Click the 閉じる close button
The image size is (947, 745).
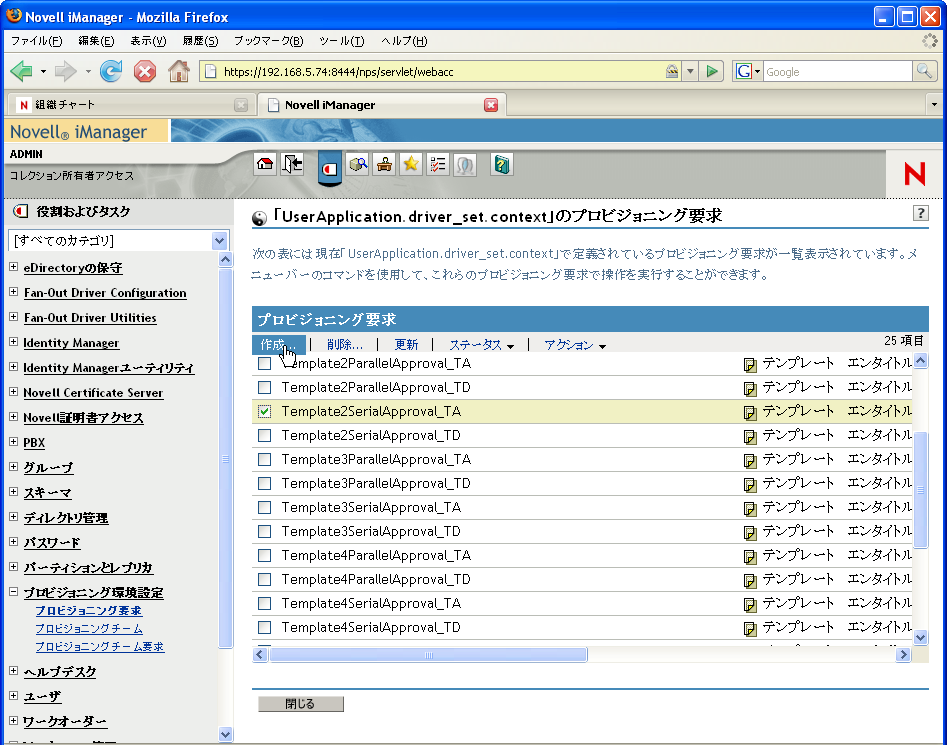[x=301, y=704]
